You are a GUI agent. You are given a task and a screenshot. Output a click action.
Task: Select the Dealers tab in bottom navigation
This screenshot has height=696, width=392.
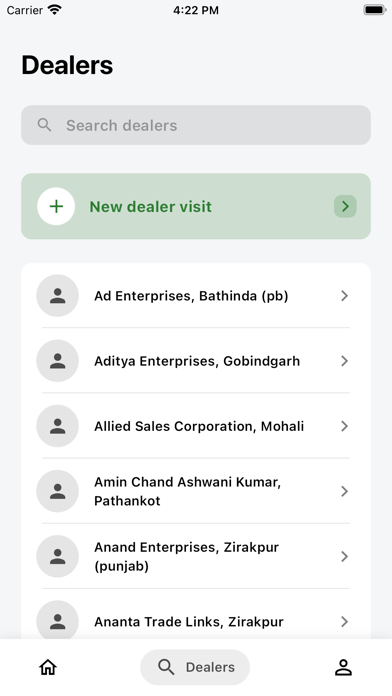(x=195, y=667)
